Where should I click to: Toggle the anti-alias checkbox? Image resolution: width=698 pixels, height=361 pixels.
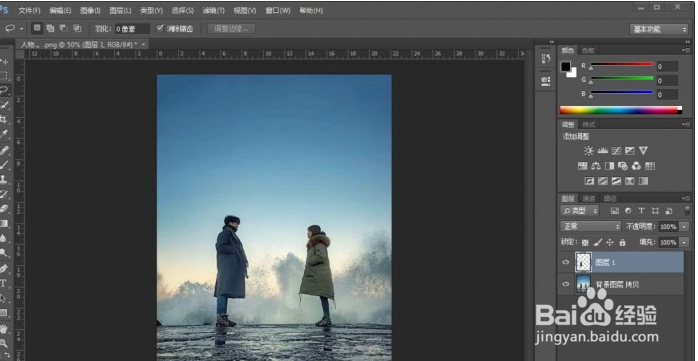pyautogui.click(x=160, y=28)
